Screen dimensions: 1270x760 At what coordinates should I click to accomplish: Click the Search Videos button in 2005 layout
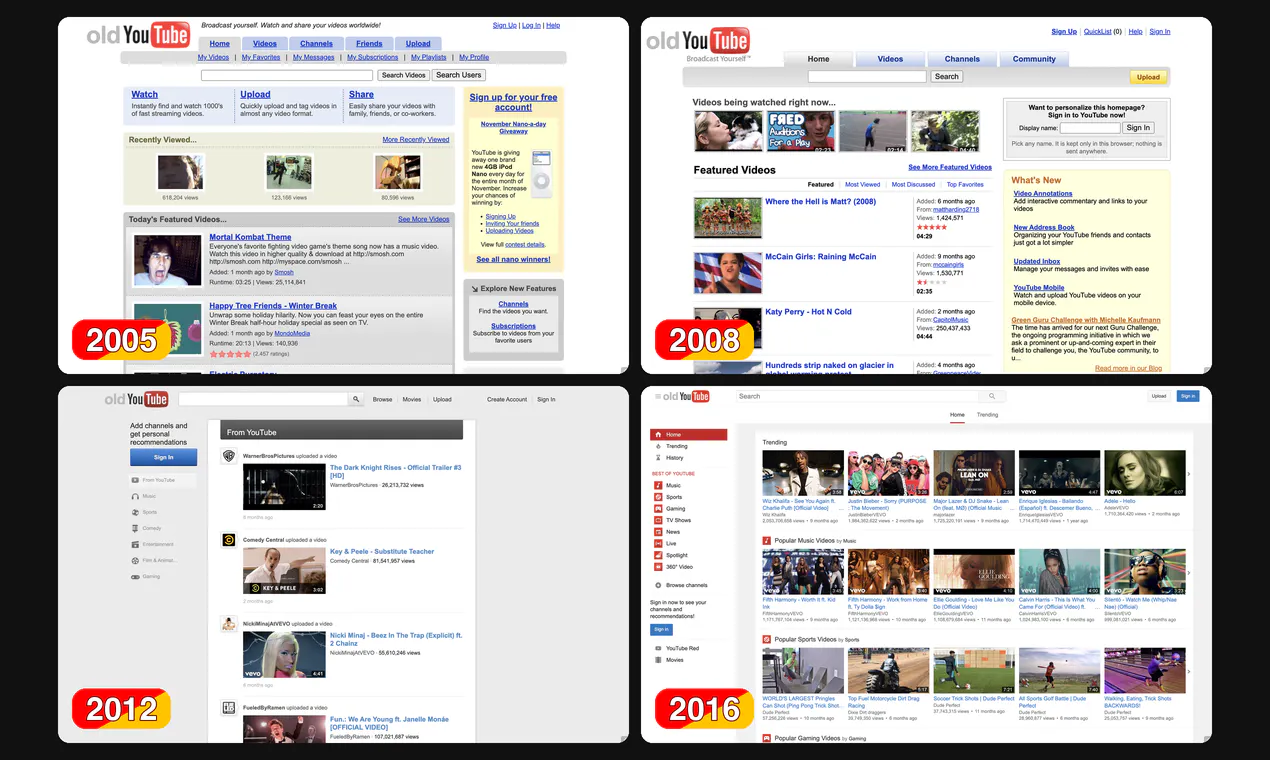(x=404, y=75)
